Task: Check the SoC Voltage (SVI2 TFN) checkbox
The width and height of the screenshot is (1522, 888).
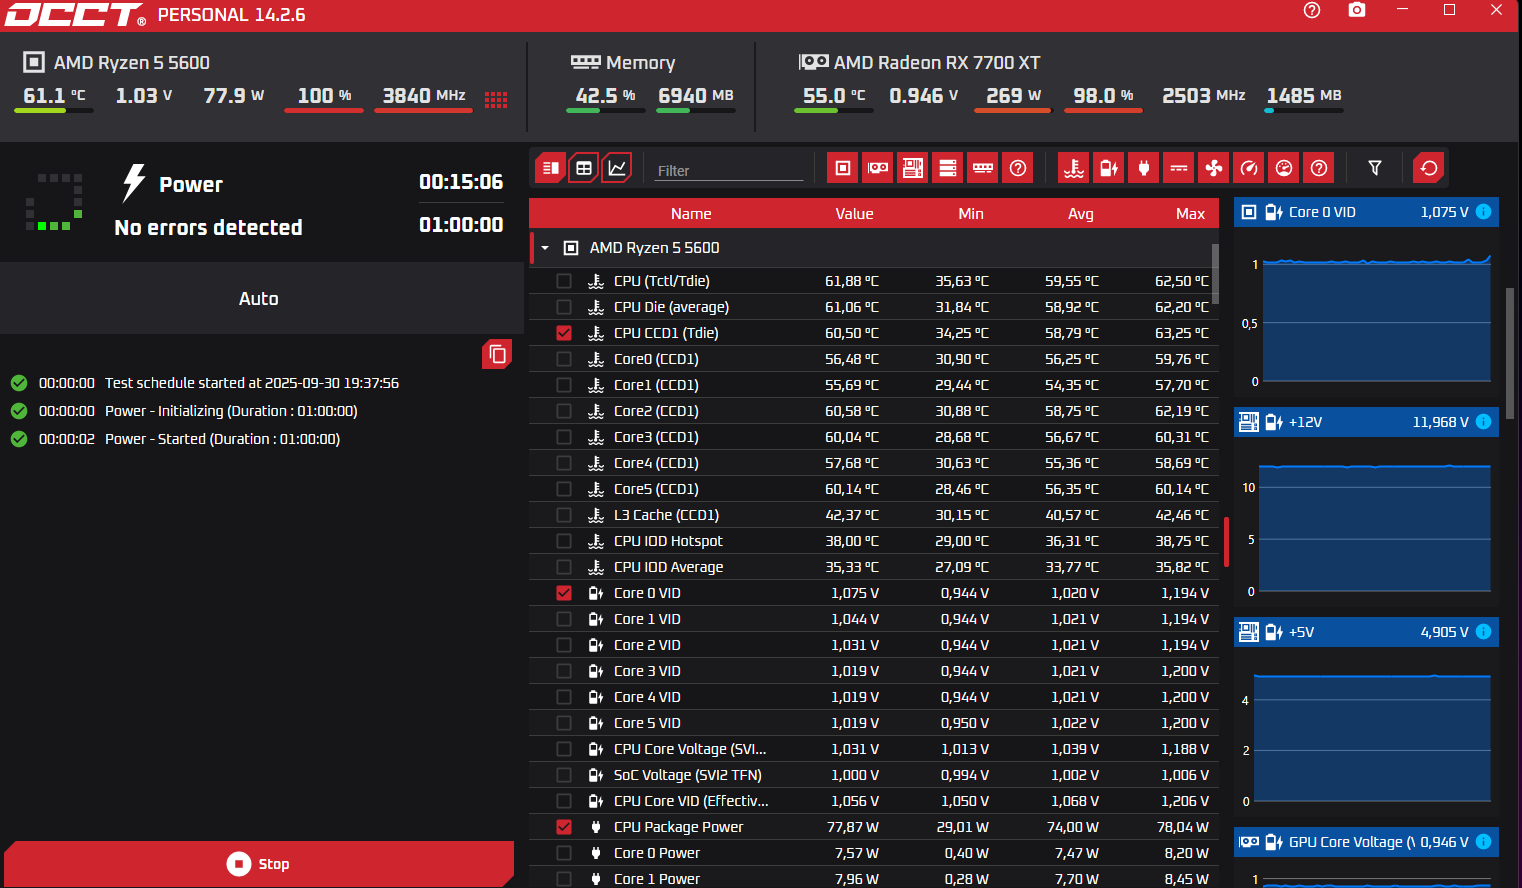Action: click(x=564, y=775)
